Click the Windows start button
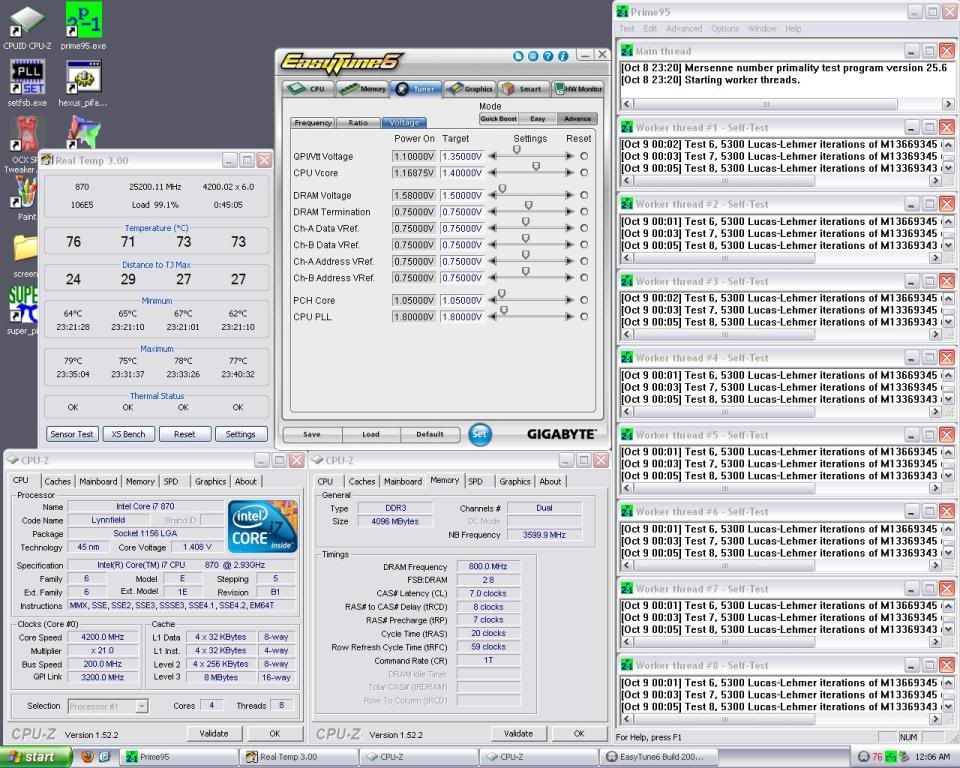 36,757
